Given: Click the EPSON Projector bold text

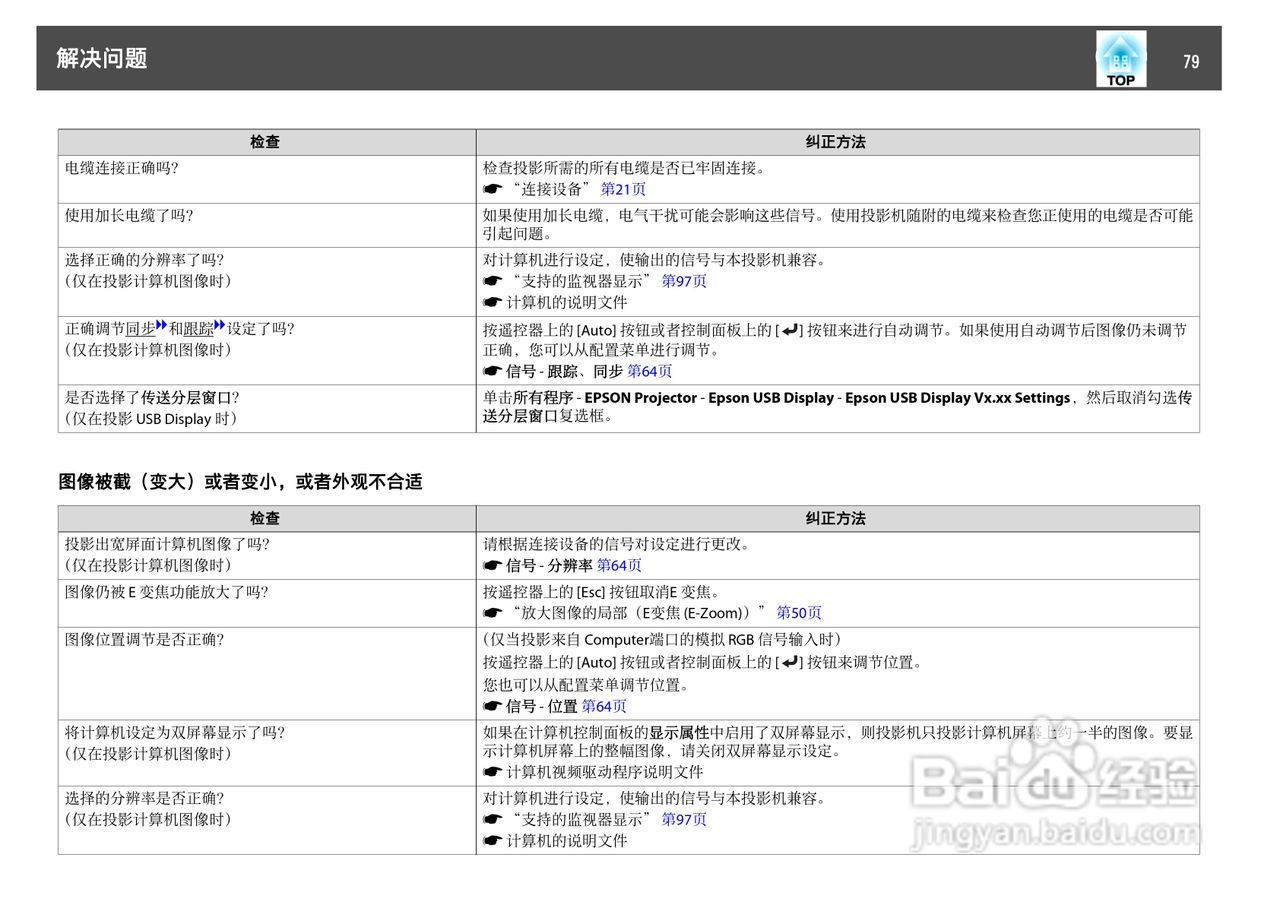Looking at the screenshot, I should click(x=640, y=398).
